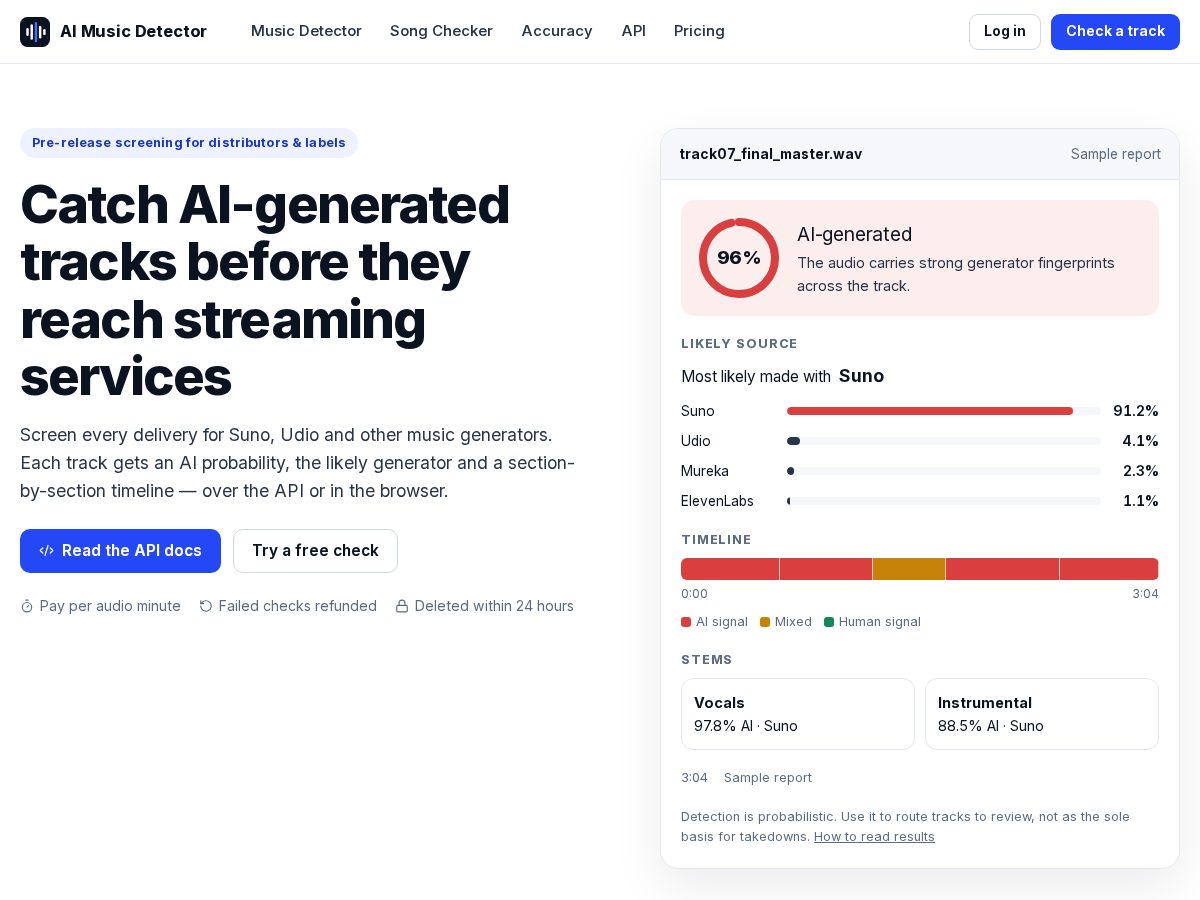Click the track07_final_master.wav file name
Screen dimensions: 1200x900
(771, 154)
